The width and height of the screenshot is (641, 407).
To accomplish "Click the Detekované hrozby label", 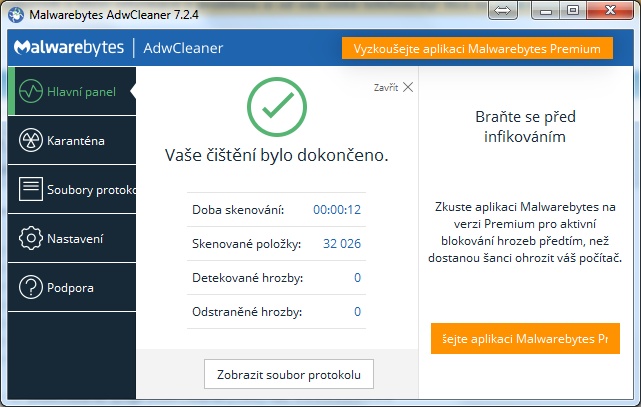I will pyautogui.click(x=248, y=278).
